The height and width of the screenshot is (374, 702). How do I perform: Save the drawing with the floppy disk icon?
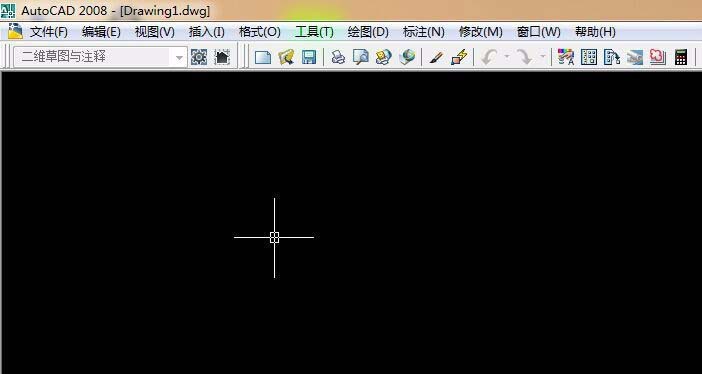pyautogui.click(x=309, y=57)
